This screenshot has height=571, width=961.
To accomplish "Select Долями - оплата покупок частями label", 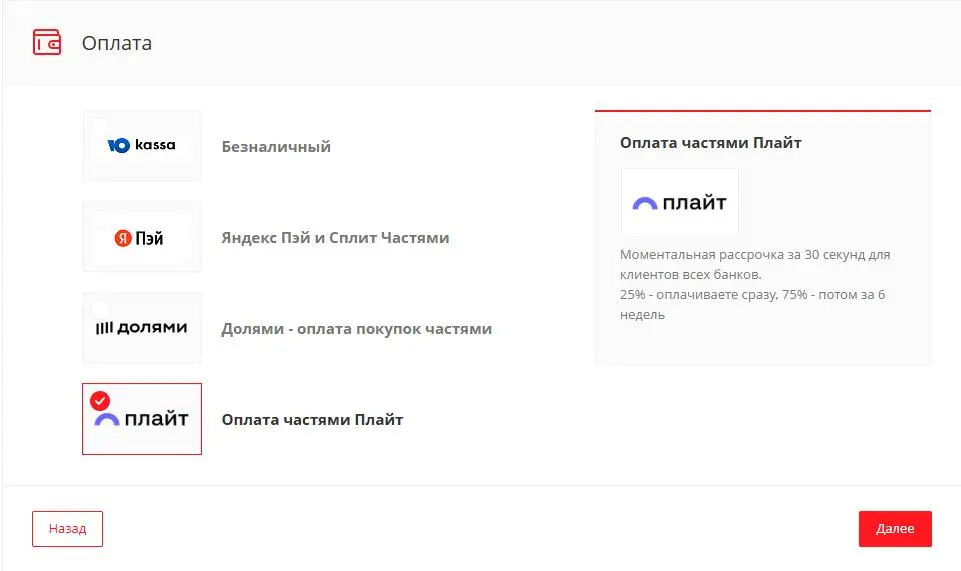I will coord(356,329).
